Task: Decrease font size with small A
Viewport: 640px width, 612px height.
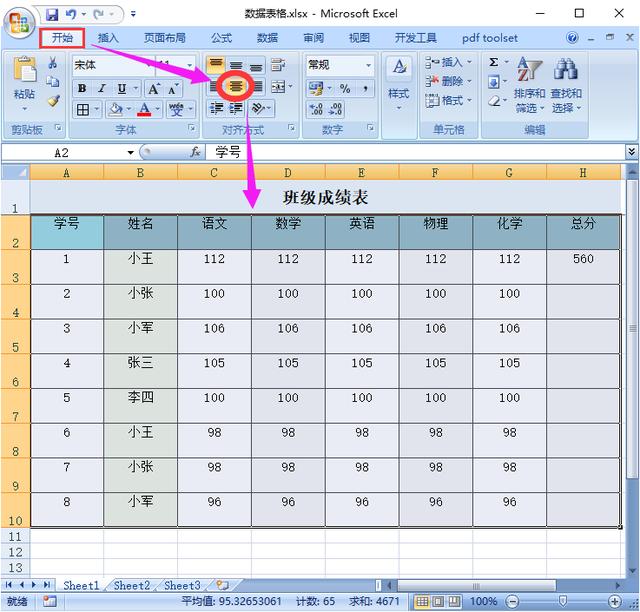Action: (173, 89)
